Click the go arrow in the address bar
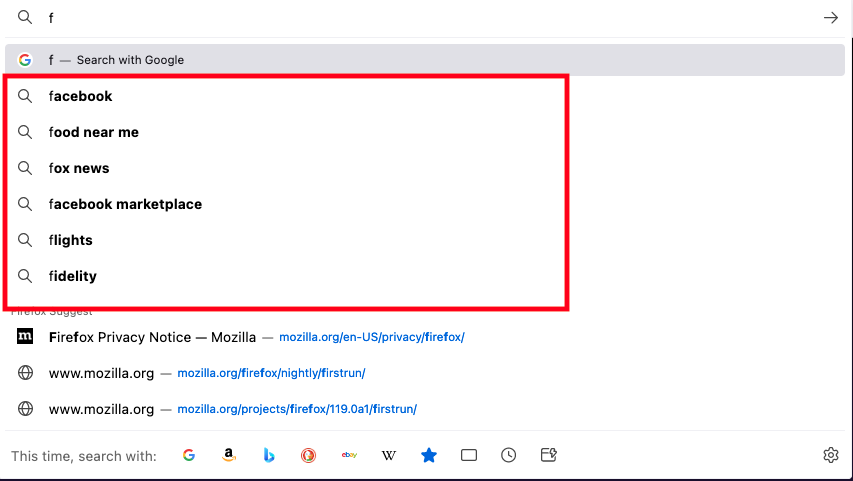 coord(830,18)
